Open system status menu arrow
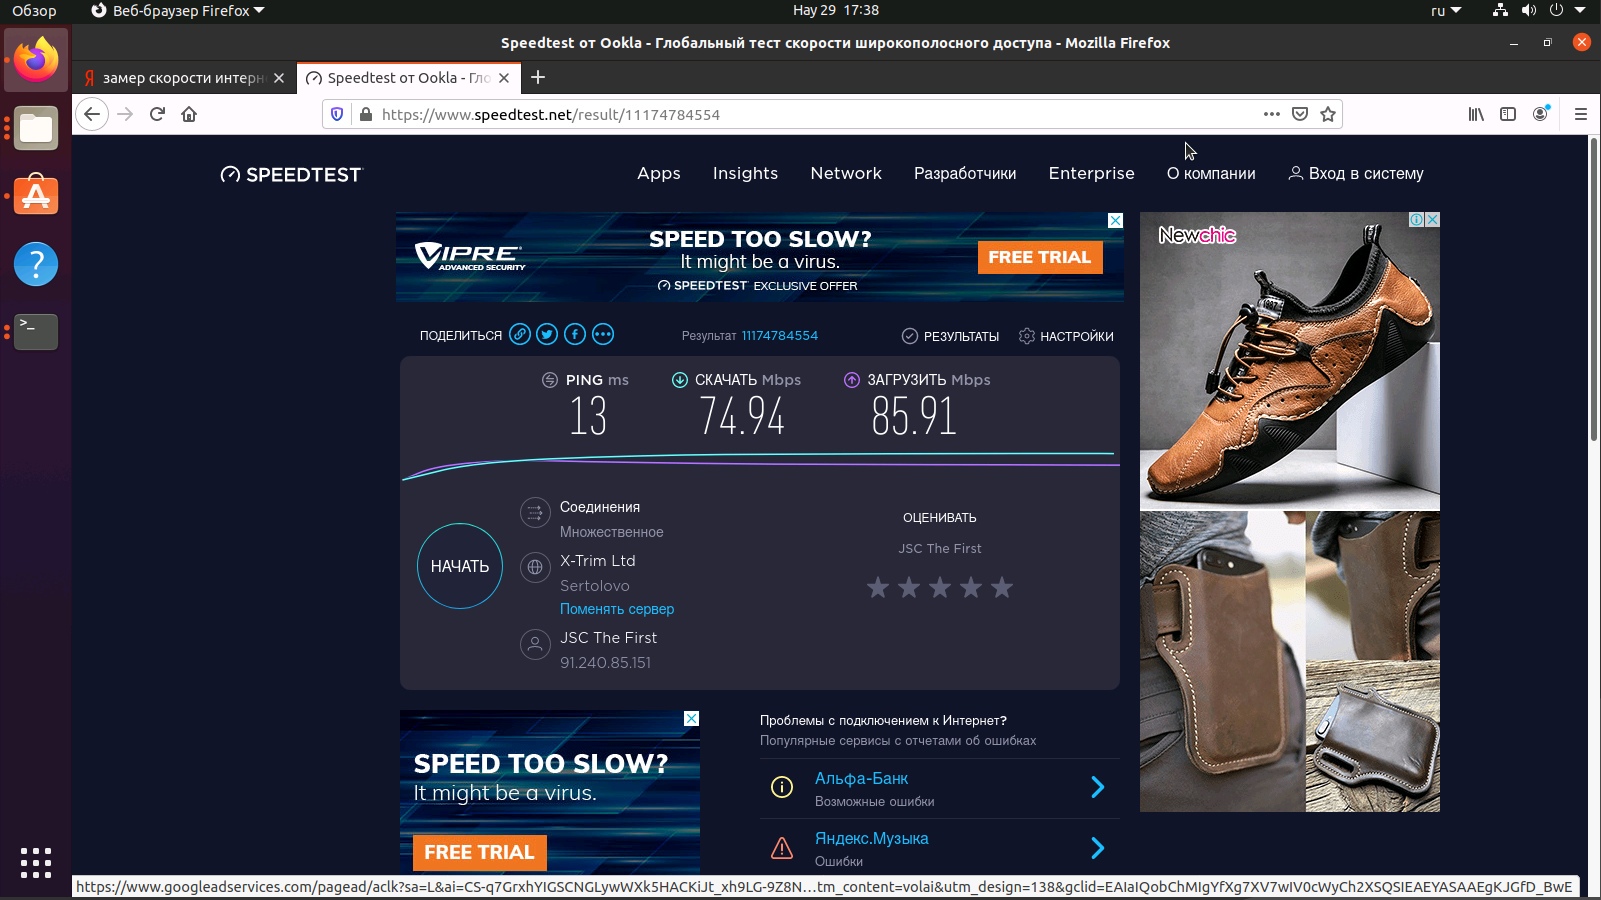This screenshot has height=900, width=1601. (x=1580, y=11)
